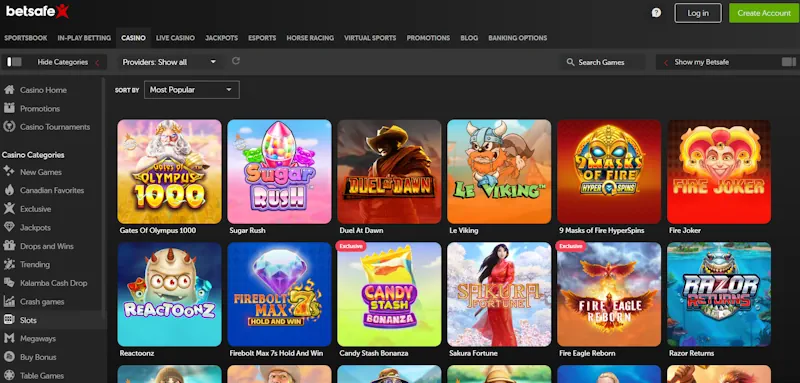Image resolution: width=800 pixels, height=383 pixels.
Task: Open the Sakura Fortune game thumbnail
Action: [499, 294]
